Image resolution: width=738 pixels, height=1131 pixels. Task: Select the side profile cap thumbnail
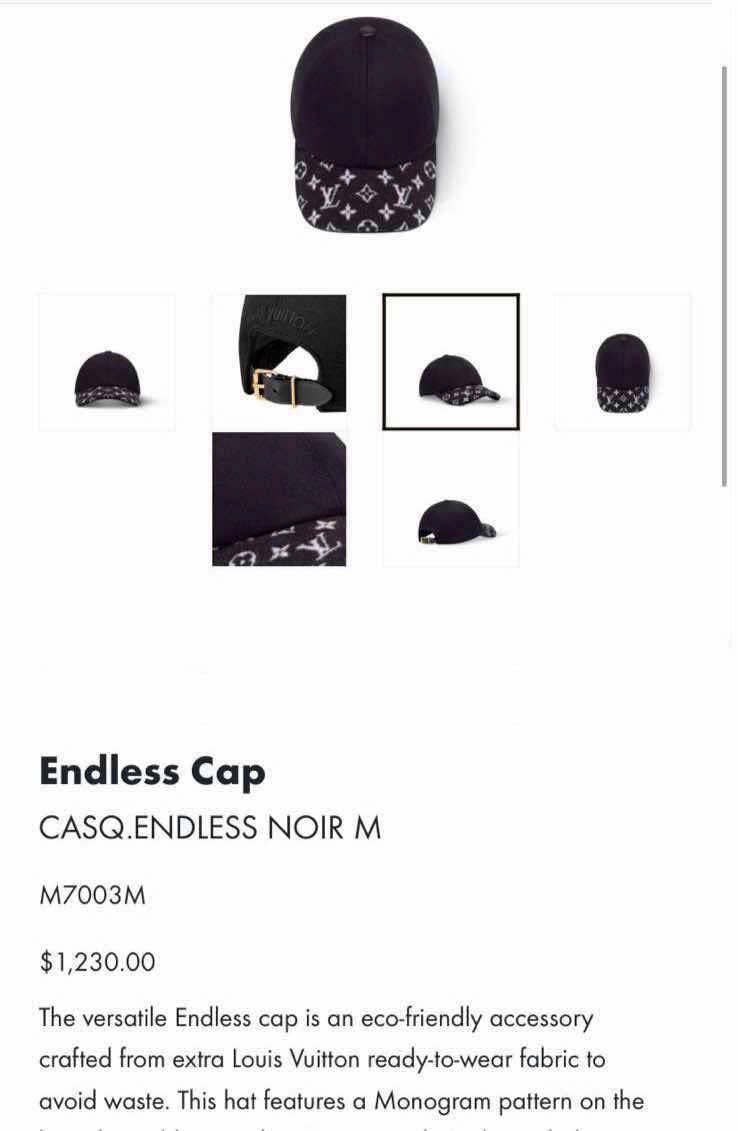(x=451, y=499)
